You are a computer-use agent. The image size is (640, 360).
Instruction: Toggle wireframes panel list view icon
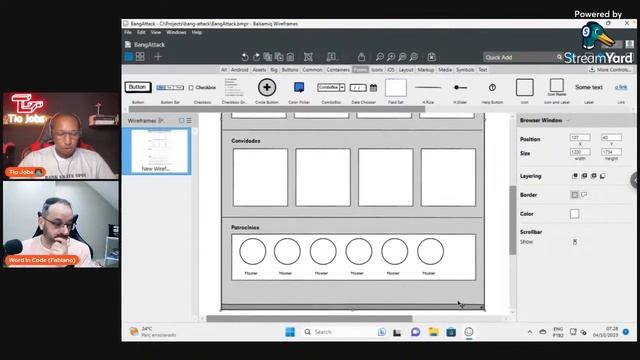189,120
